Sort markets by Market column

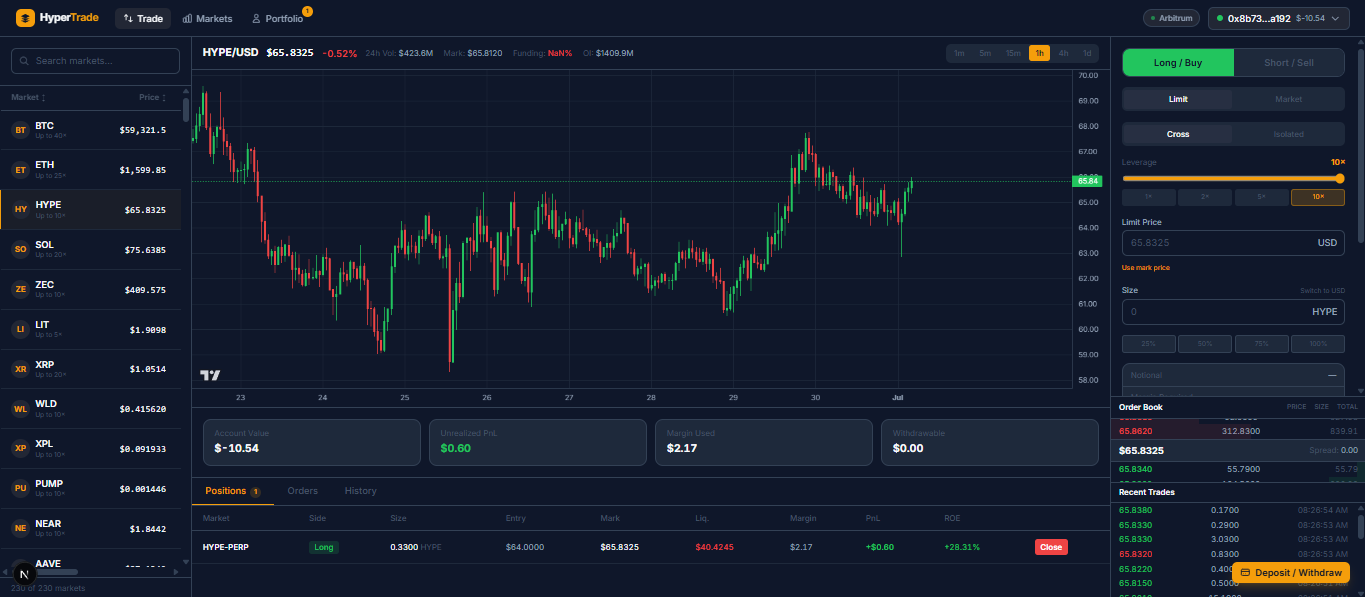pyautogui.click(x=28, y=97)
